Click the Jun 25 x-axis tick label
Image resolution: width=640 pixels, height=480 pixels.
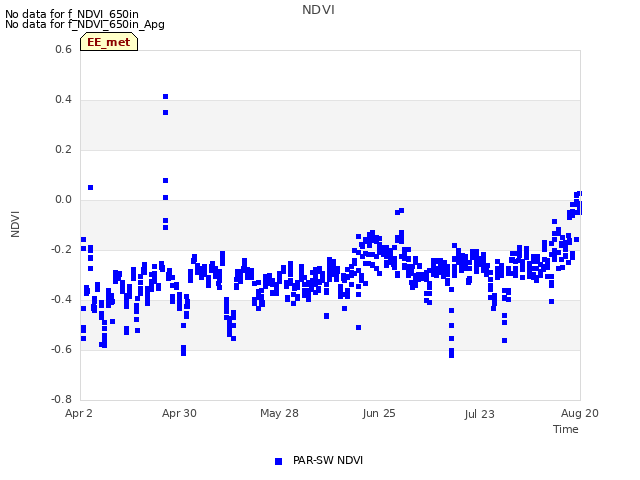[x=379, y=413]
